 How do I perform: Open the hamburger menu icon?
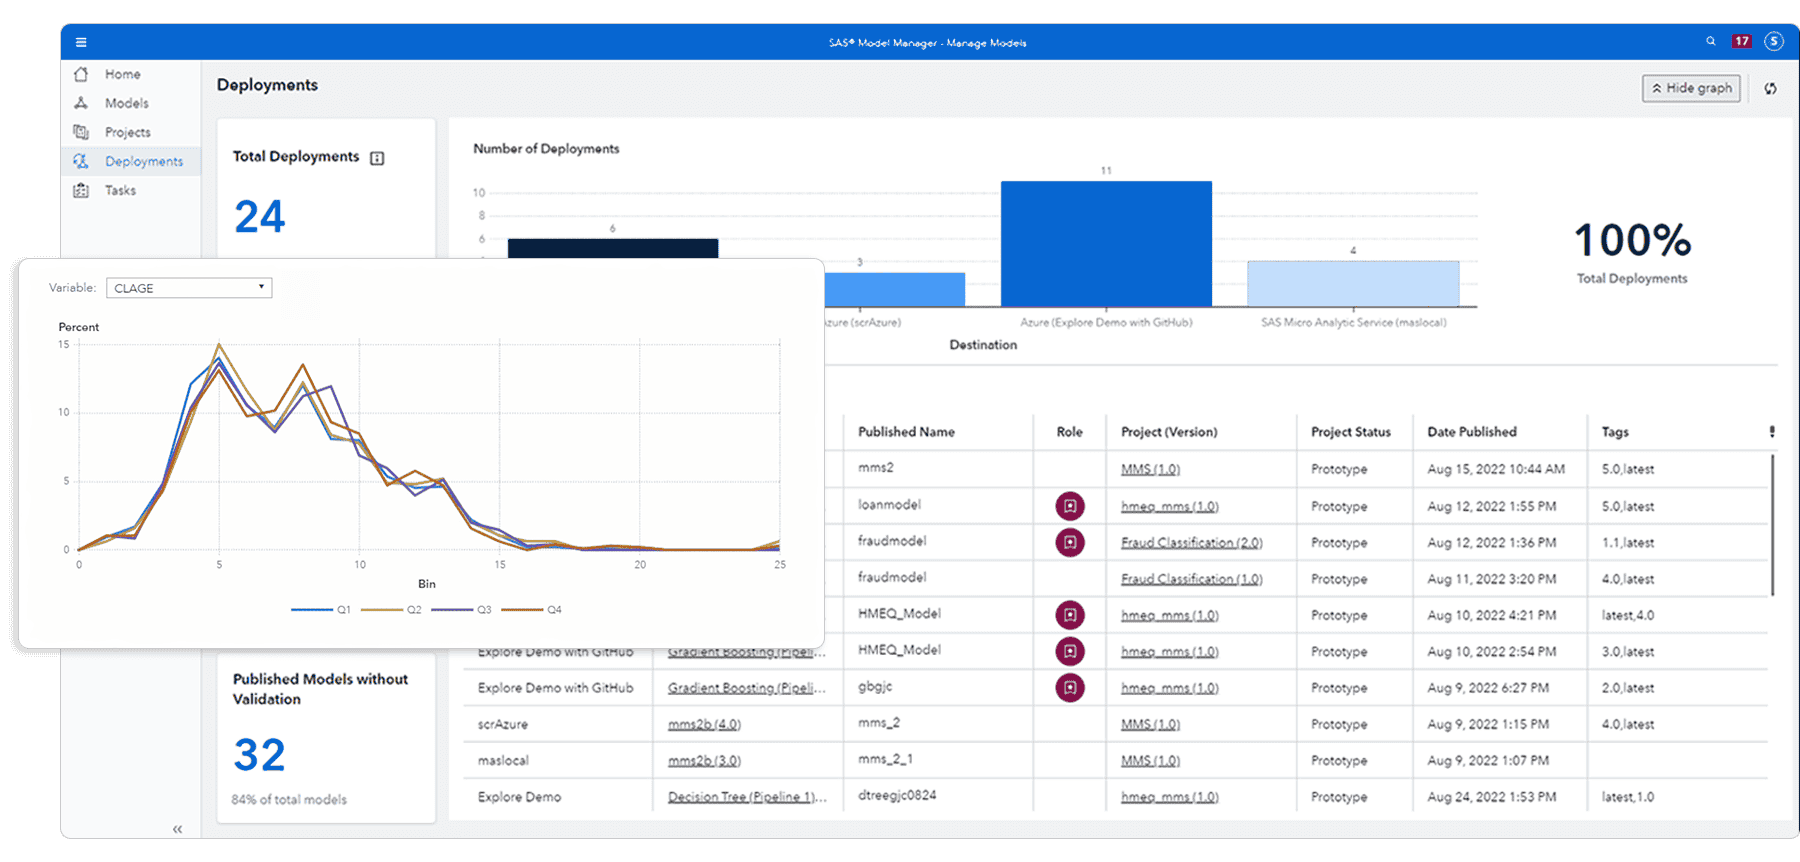tap(81, 42)
